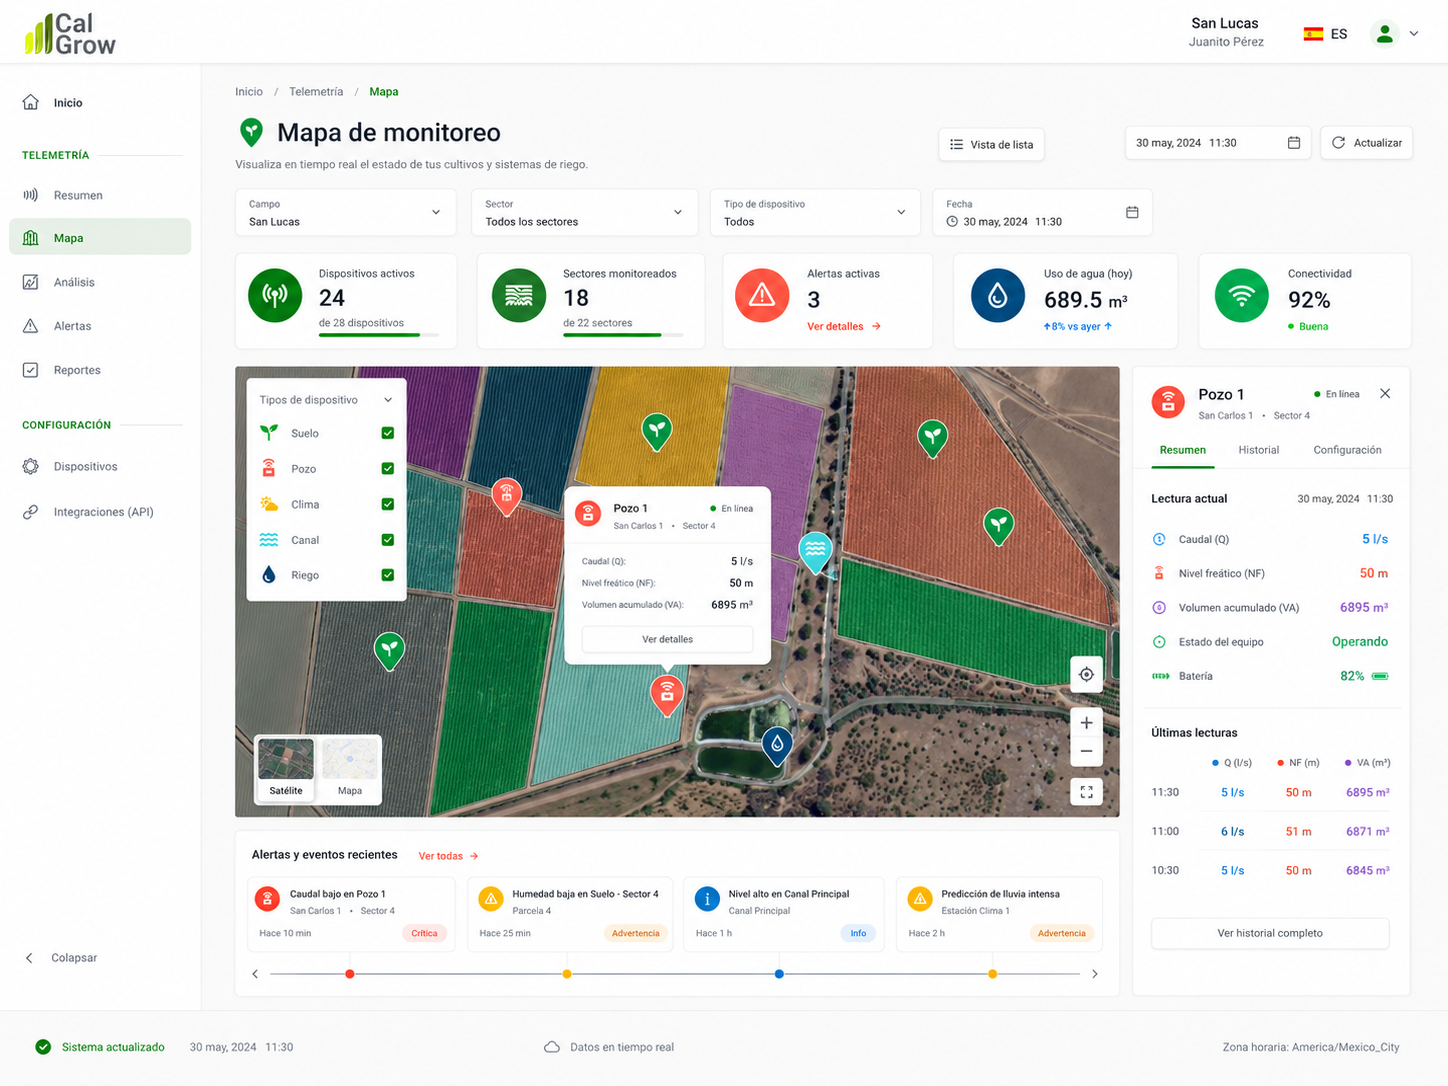This screenshot has height=1086, width=1448.
Task: Open Integraciones (API) link icon
Action: [31, 512]
